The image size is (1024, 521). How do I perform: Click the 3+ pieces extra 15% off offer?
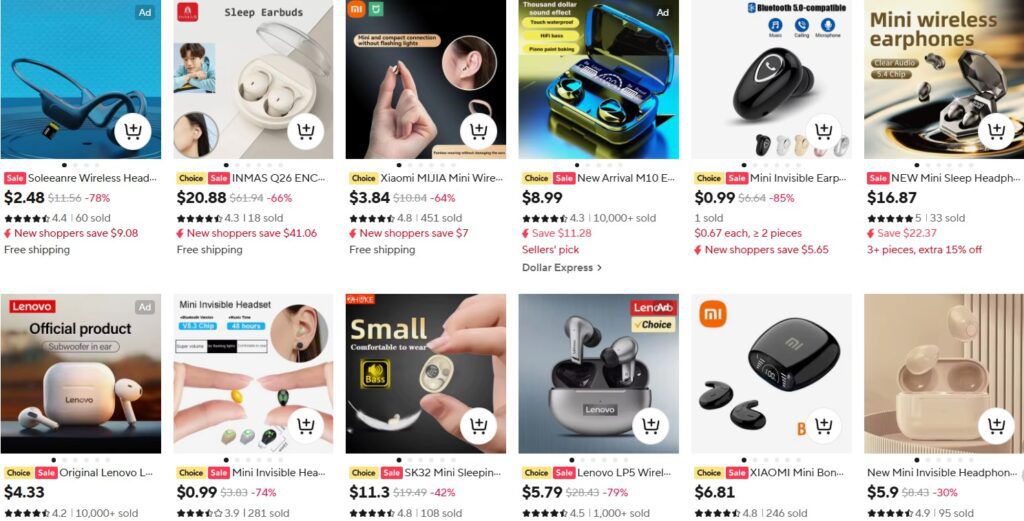click(925, 250)
